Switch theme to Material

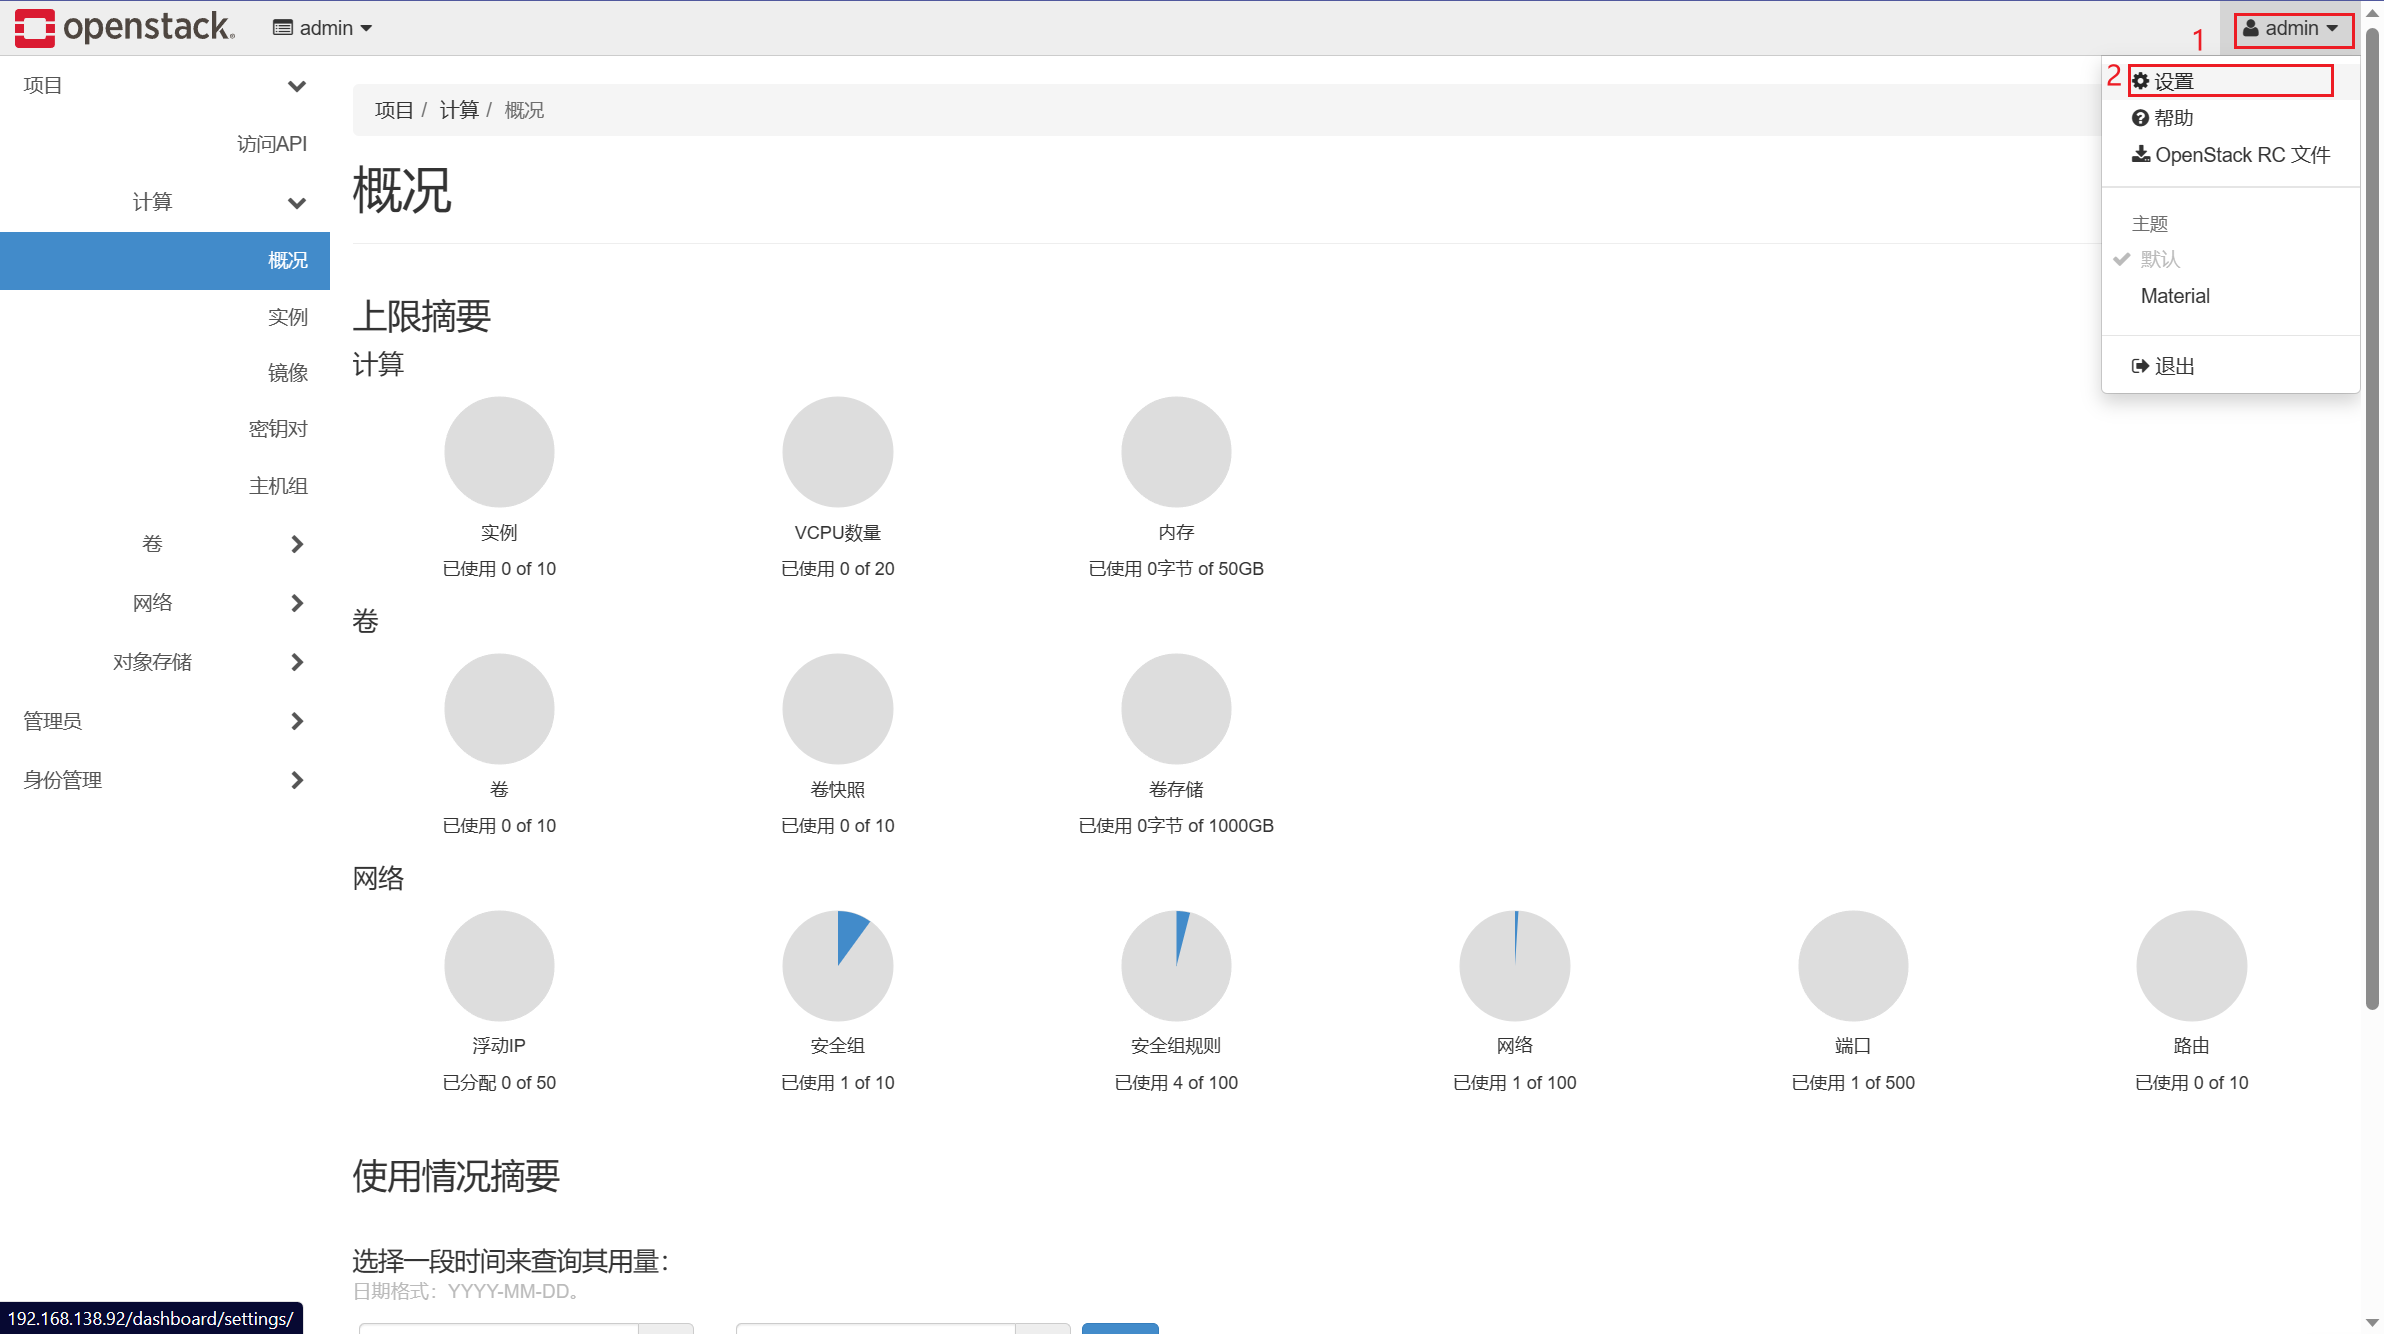[x=2175, y=296]
